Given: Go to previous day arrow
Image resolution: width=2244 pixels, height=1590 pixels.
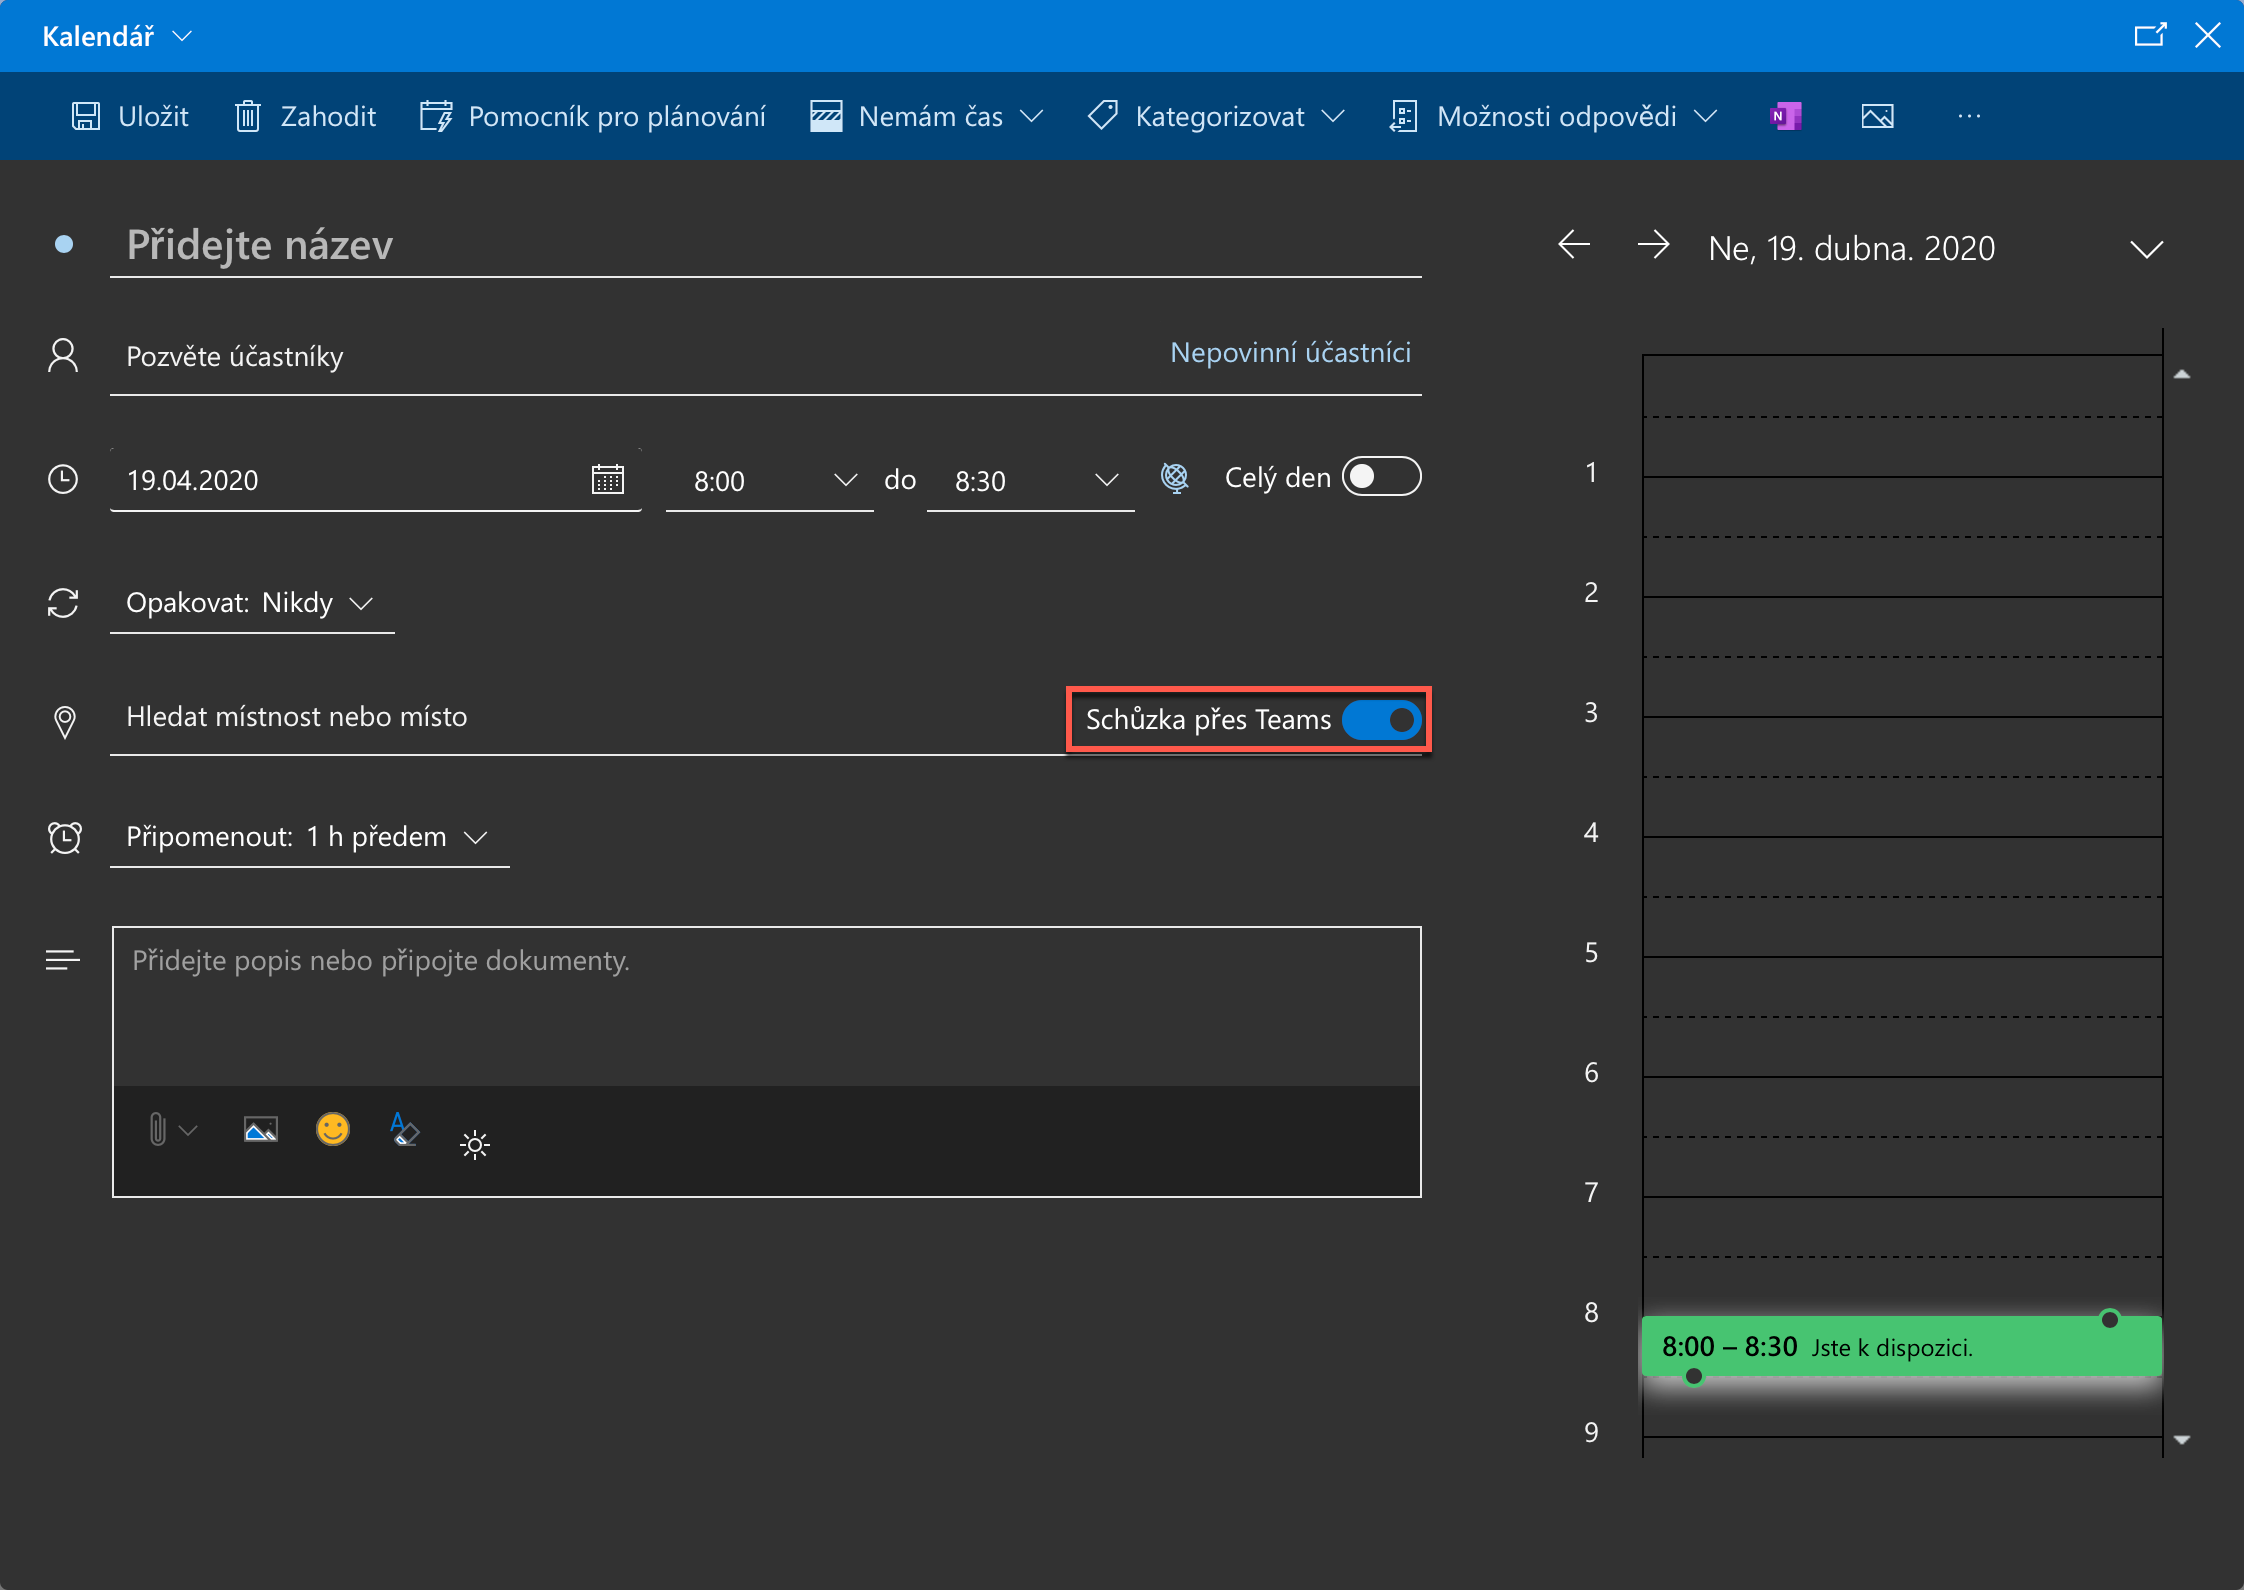Looking at the screenshot, I should click(x=1574, y=245).
